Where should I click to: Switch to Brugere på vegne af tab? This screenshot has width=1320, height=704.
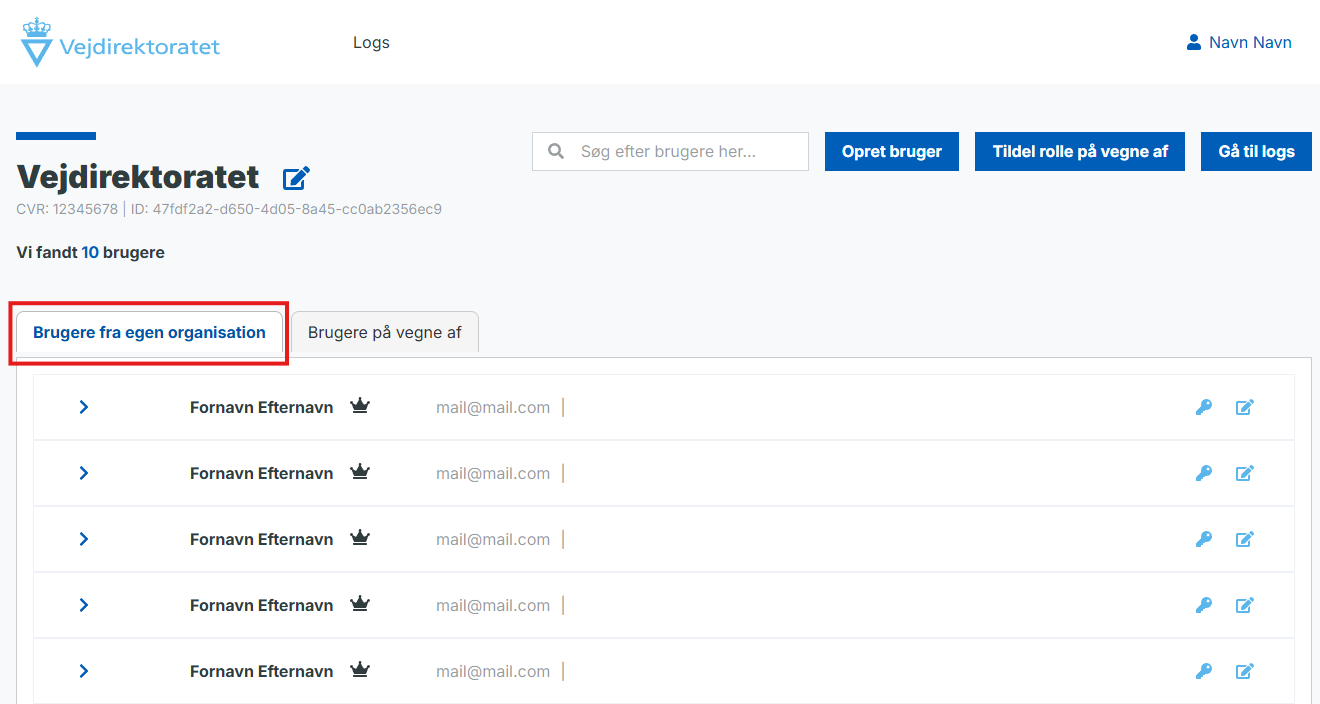coord(385,332)
